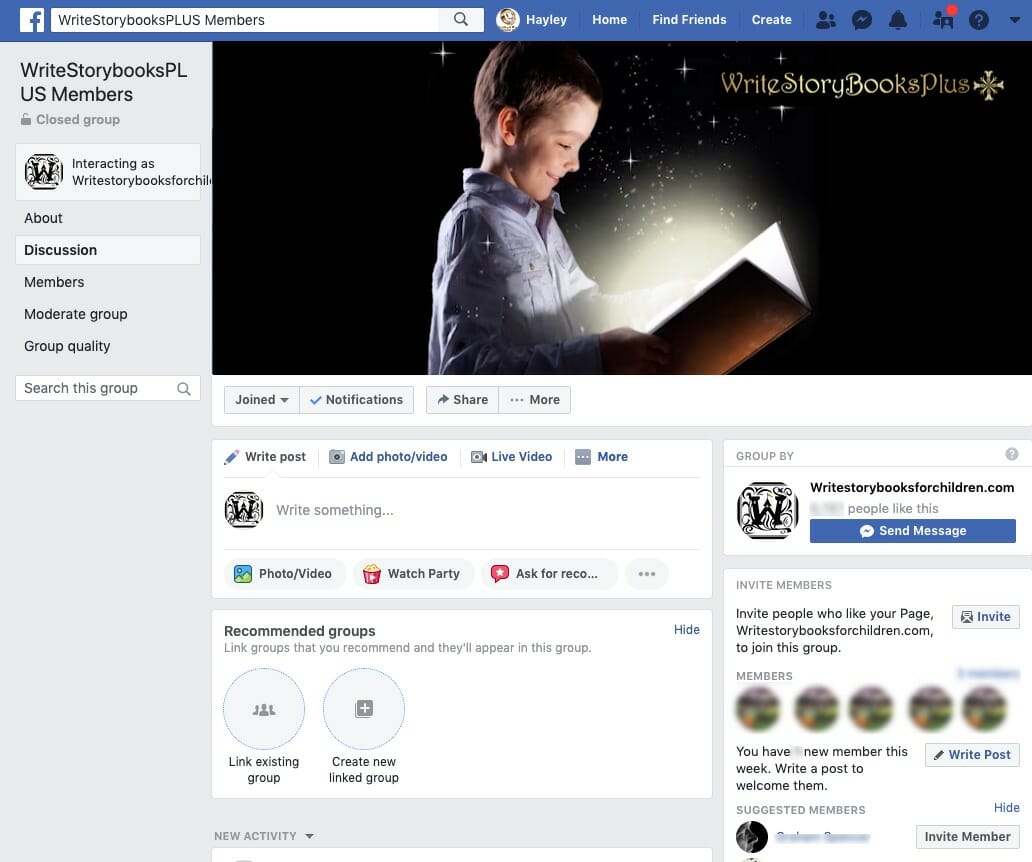Screen dimensions: 1032x862
Task: Click the Share button
Action: point(462,400)
